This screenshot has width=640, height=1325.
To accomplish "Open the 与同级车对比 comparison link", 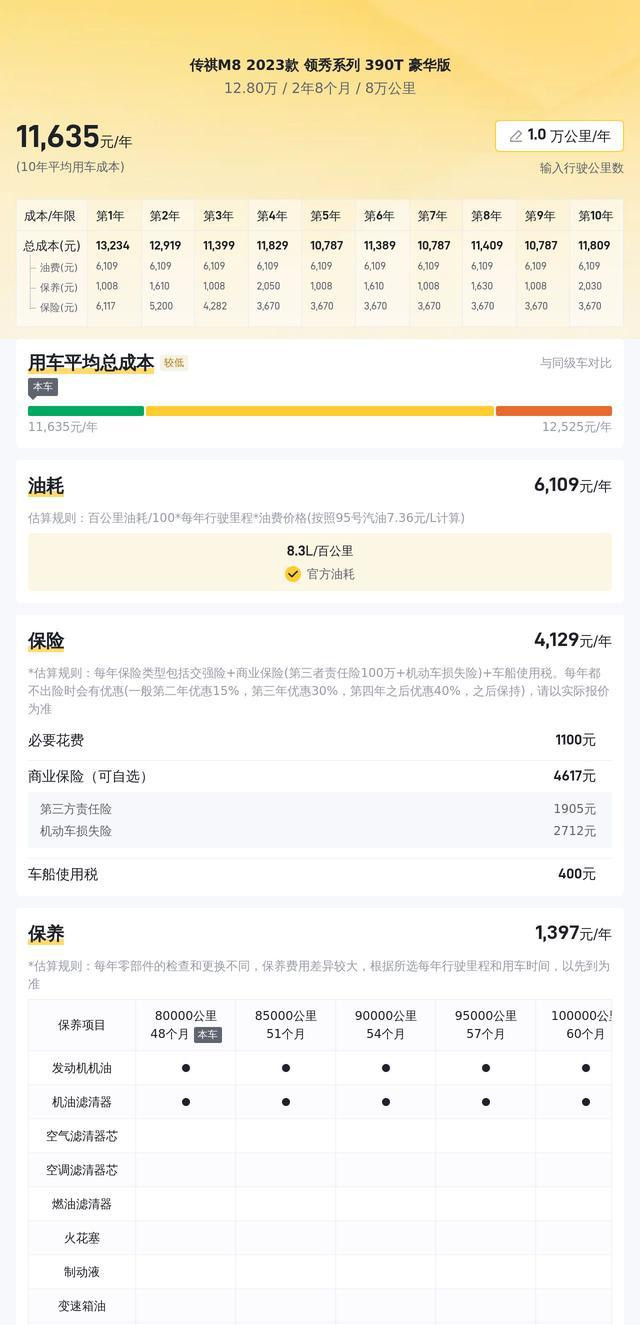I will tap(576, 363).
